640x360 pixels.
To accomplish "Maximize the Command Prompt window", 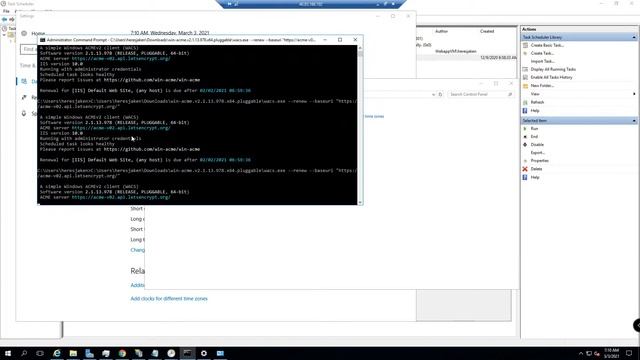I will (x=340, y=40).
